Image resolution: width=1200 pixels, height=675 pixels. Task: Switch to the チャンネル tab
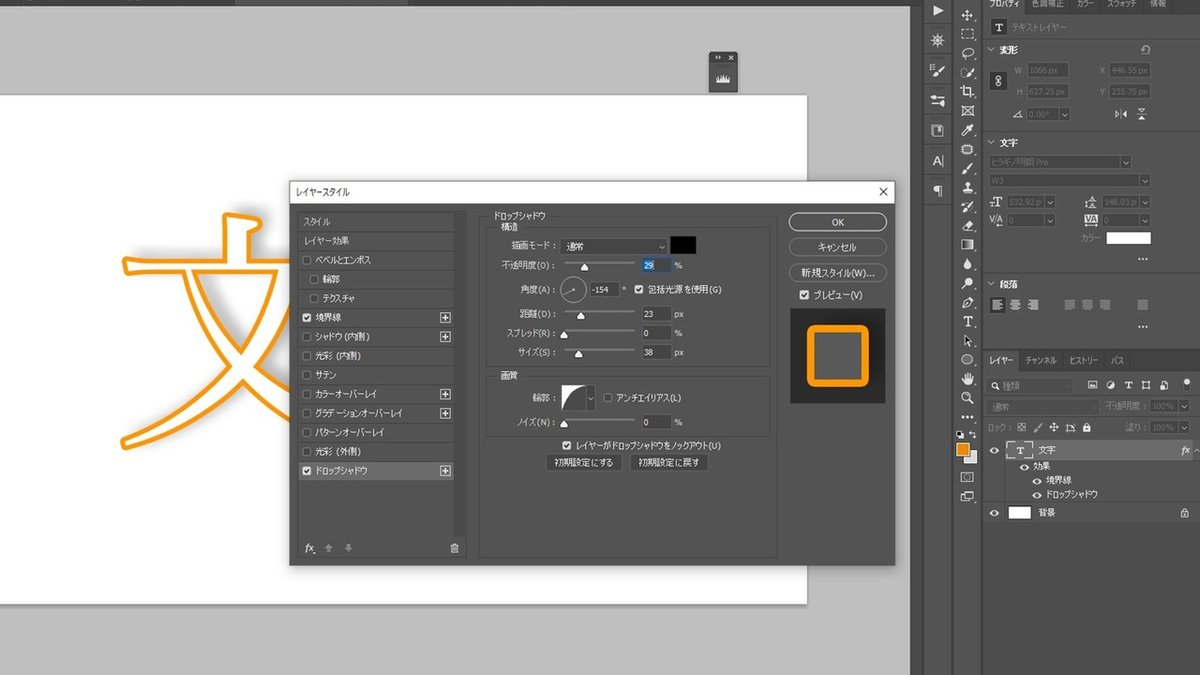[x=1040, y=360]
